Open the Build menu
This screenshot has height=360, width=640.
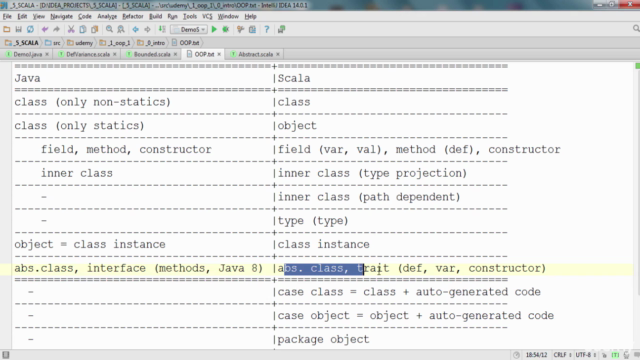[155, 16]
